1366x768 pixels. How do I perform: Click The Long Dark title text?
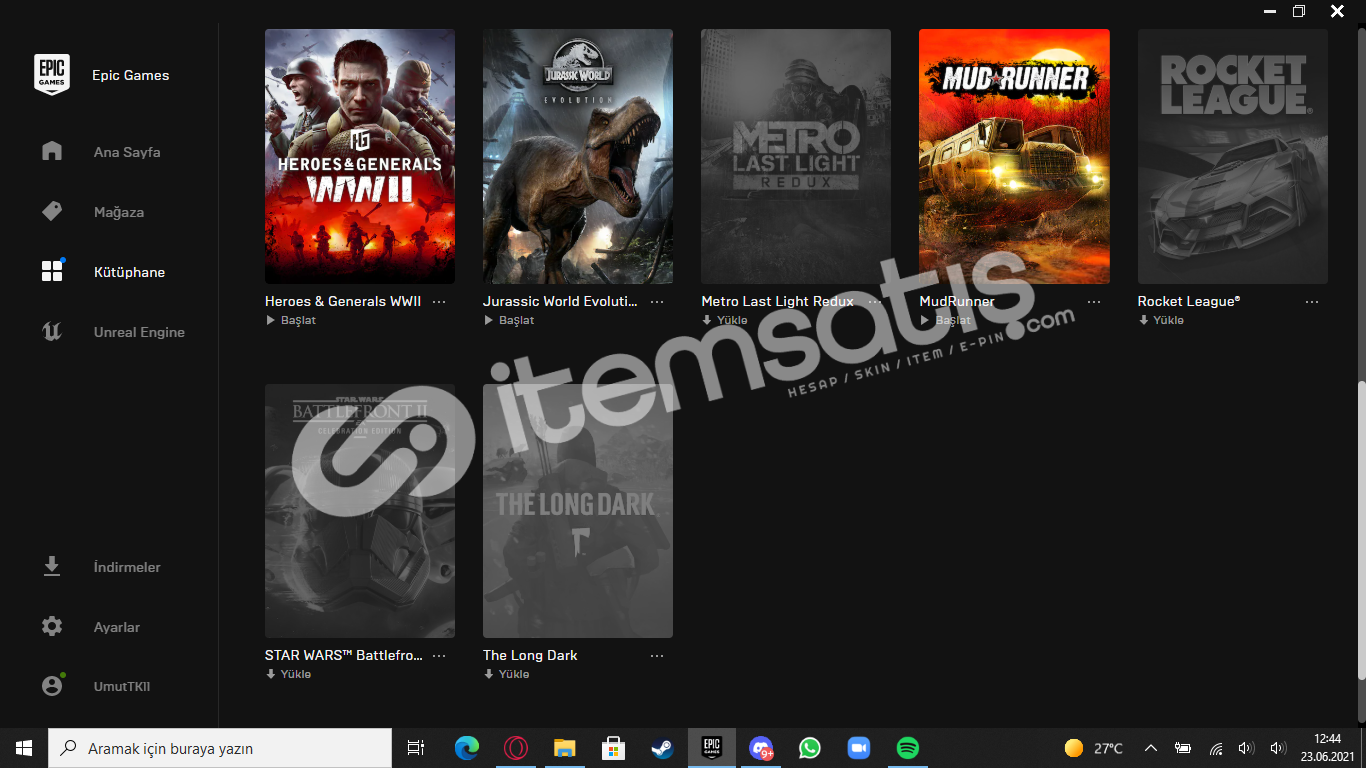(530, 655)
